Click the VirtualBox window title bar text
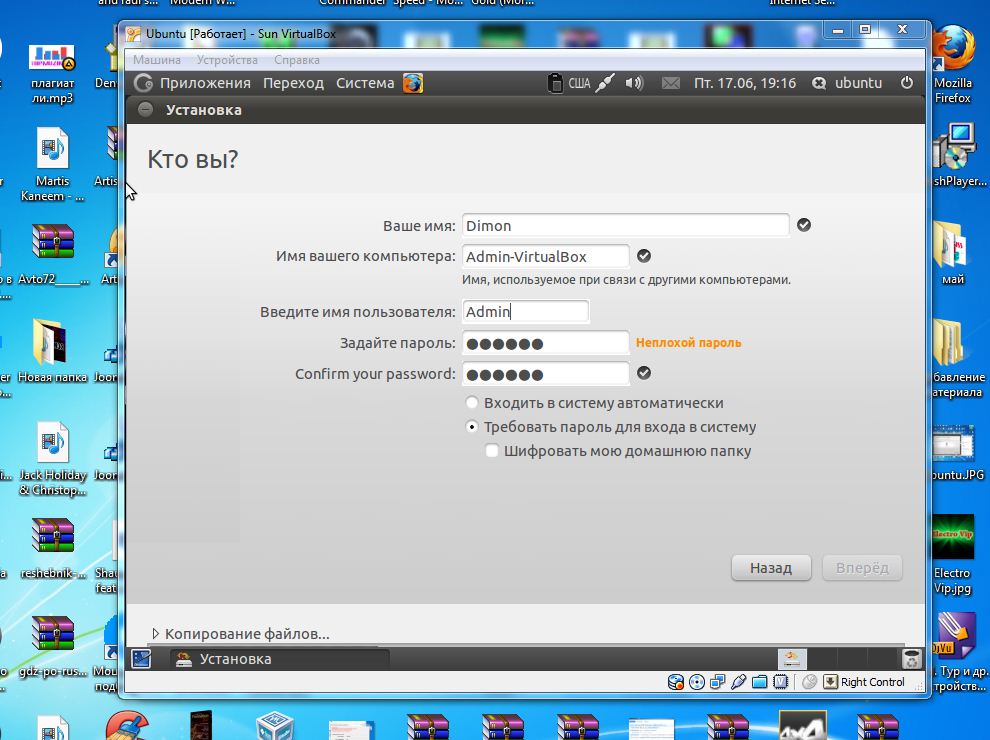990x740 pixels. point(241,33)
